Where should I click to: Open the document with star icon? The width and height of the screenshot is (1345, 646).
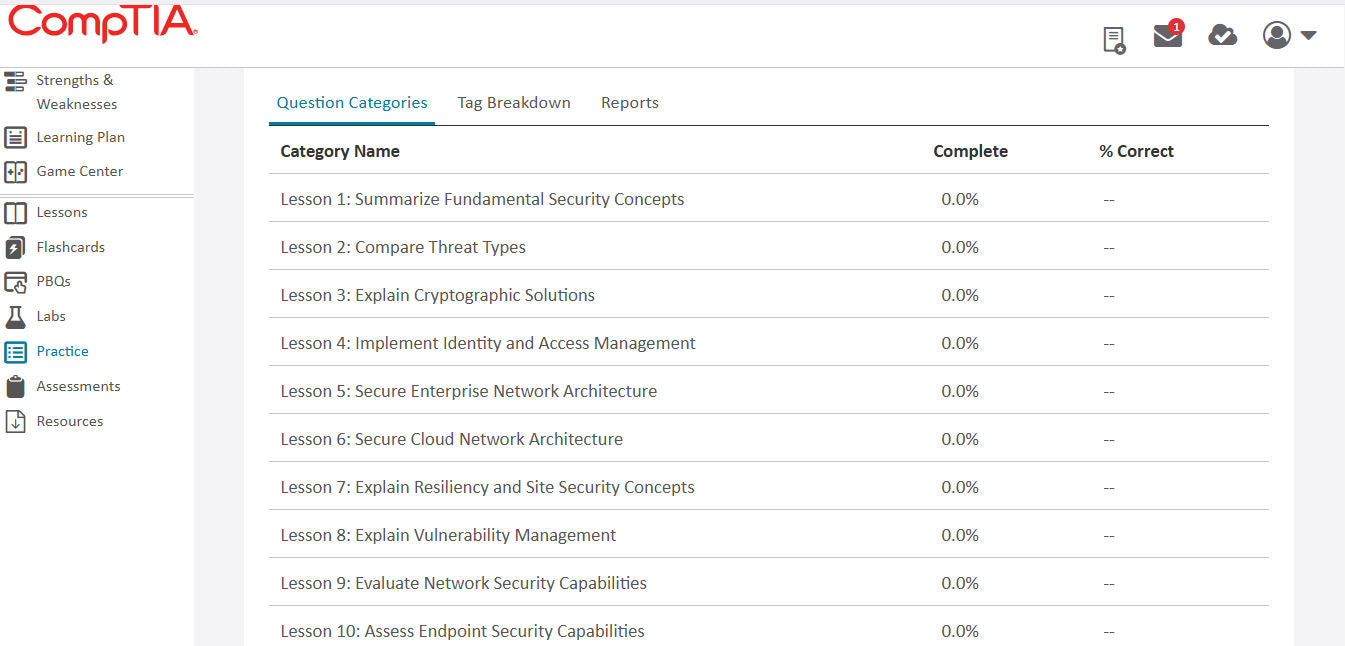(x=1113, y=38)
